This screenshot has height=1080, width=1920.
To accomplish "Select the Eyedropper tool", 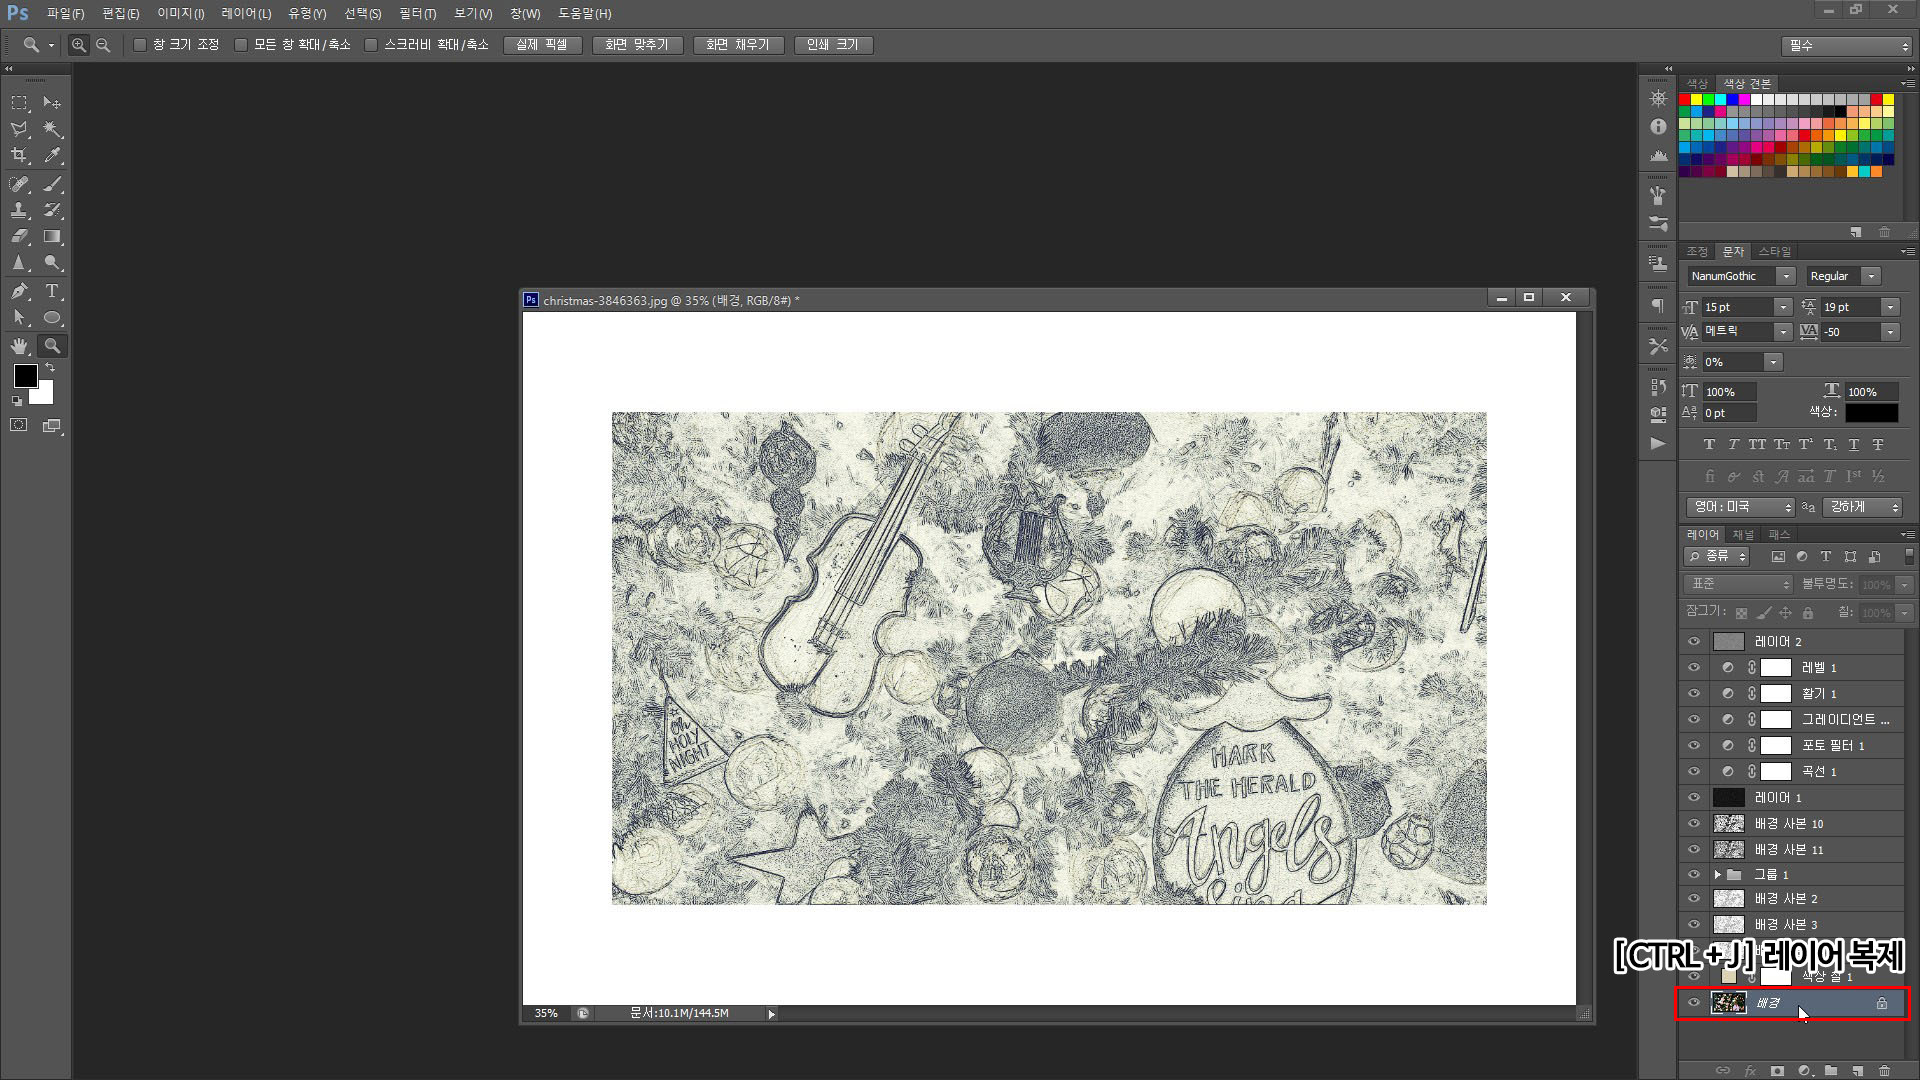I will [x=52, y=155].
